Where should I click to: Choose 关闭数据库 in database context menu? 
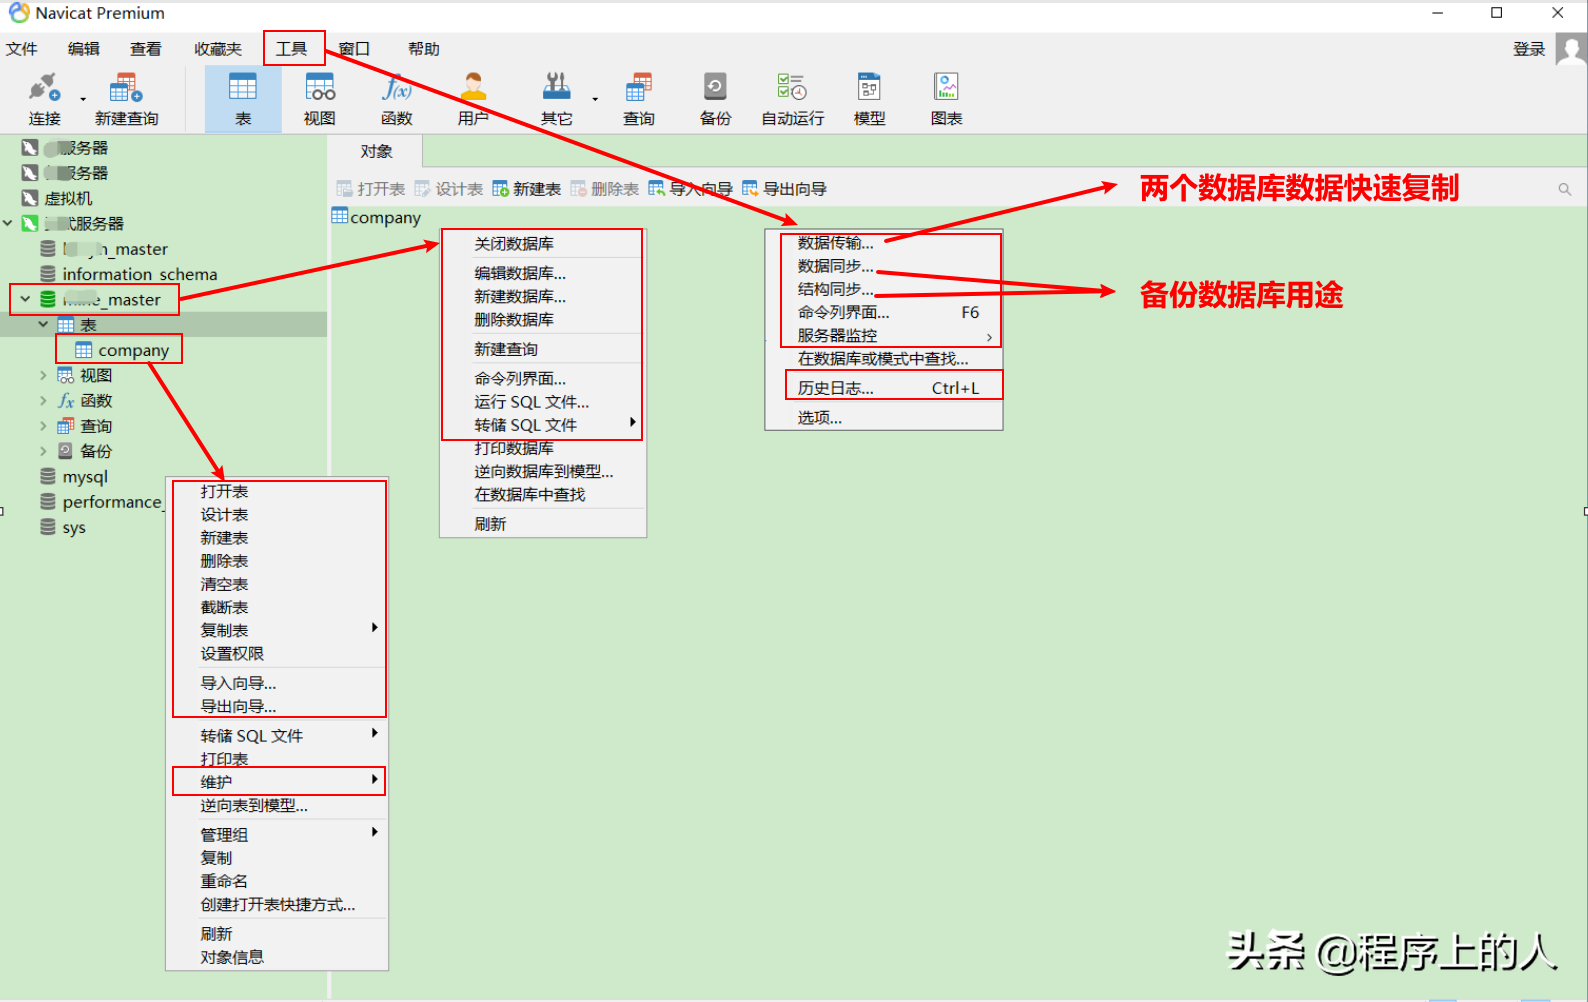pyautogui.click(x=543, y=244)
